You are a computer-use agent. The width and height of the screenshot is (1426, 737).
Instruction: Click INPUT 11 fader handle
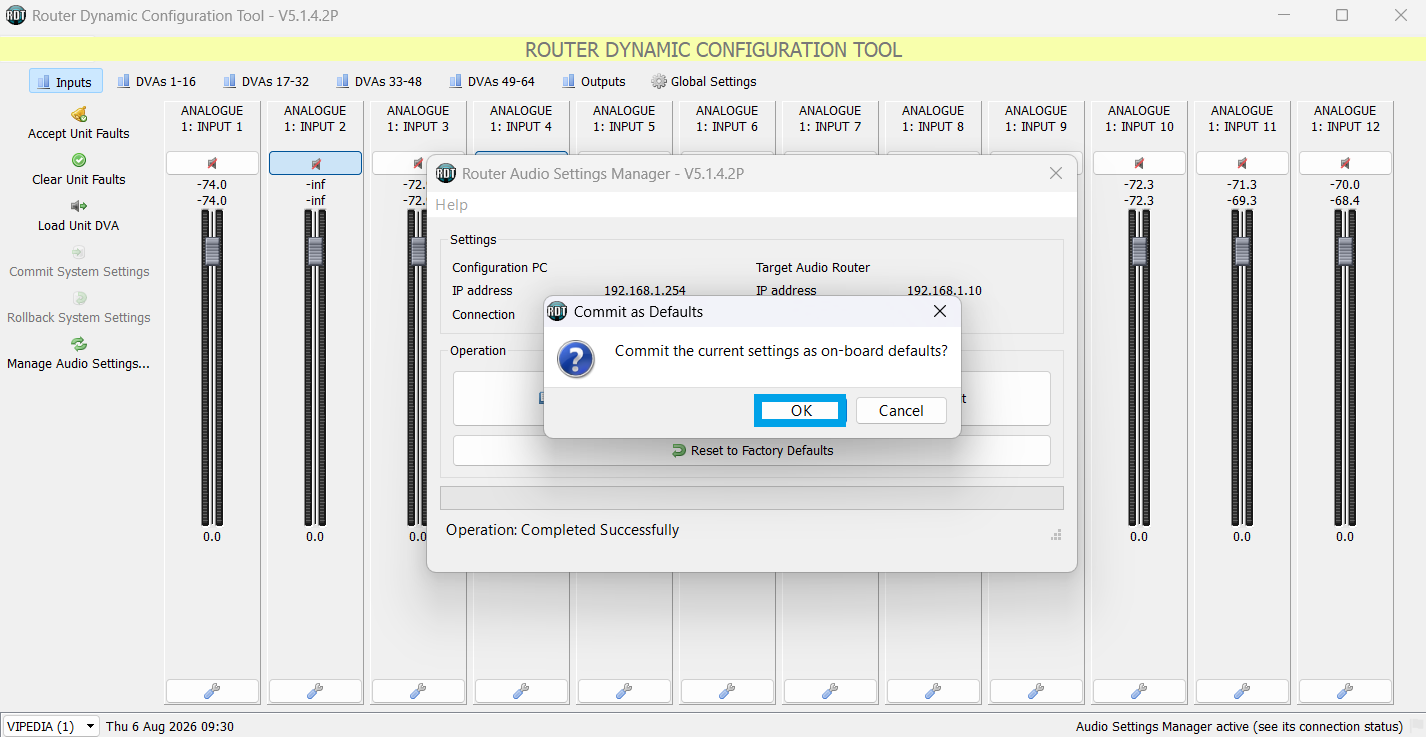tap(1242, 251)
